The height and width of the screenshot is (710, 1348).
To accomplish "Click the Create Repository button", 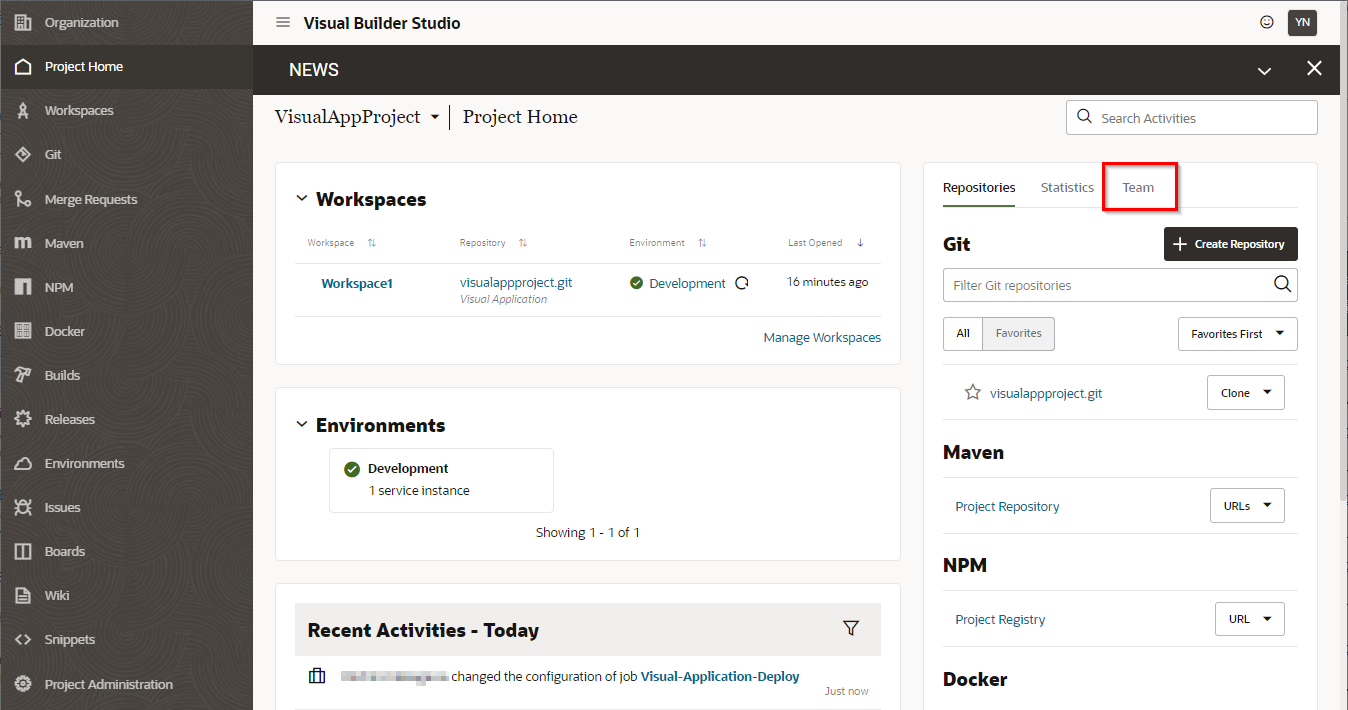I will point(1230,244).
